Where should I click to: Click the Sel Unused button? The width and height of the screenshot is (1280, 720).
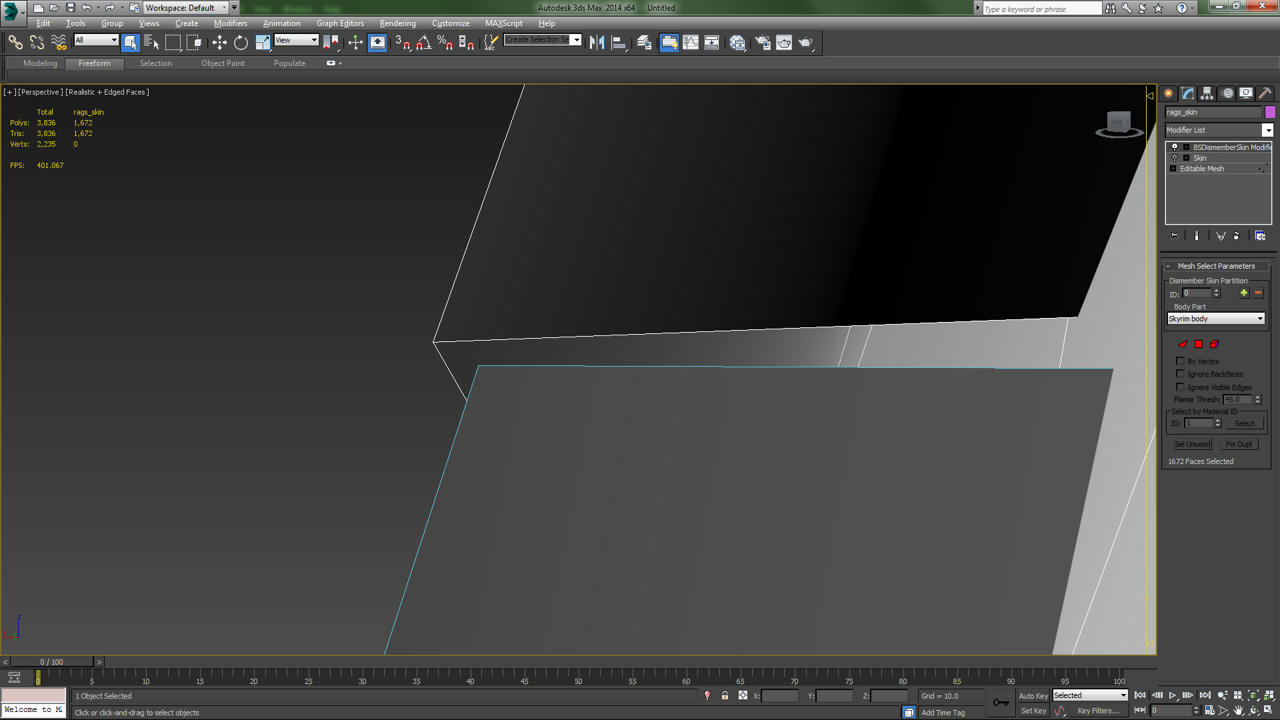pyautogui.click(x=1192, y=444)
